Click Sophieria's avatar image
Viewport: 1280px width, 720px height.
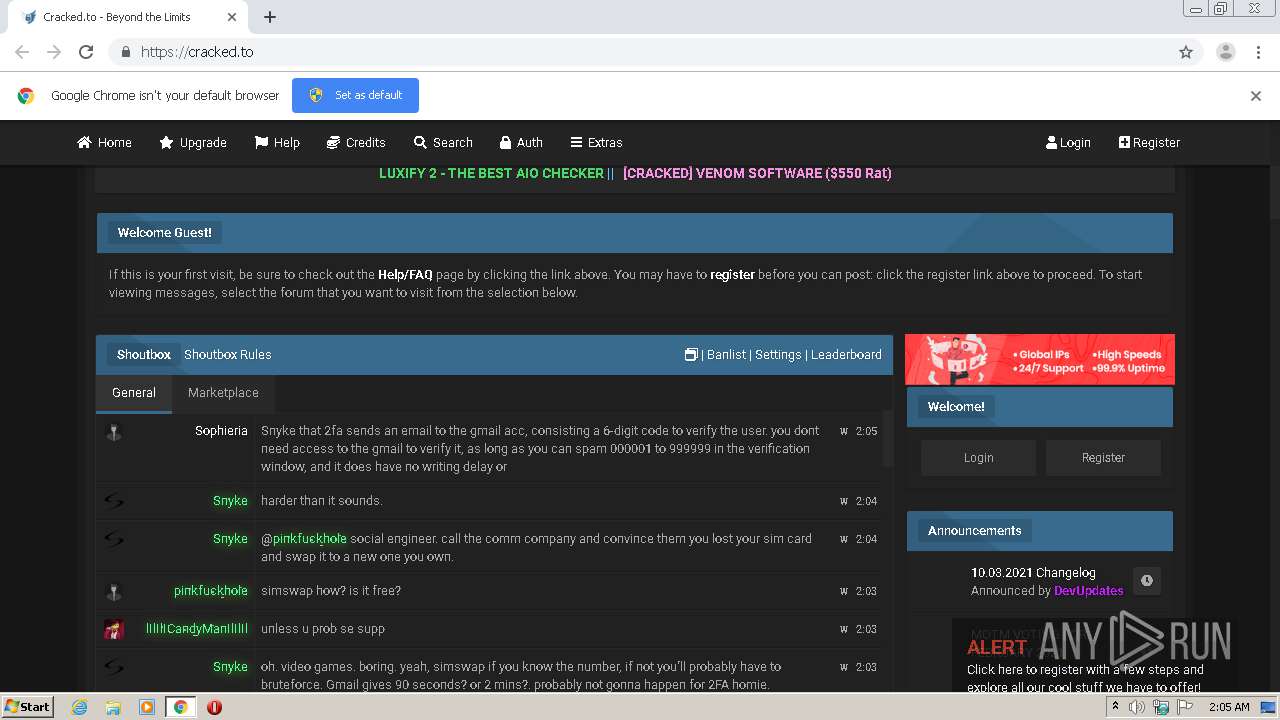click(x=114, y=432)
